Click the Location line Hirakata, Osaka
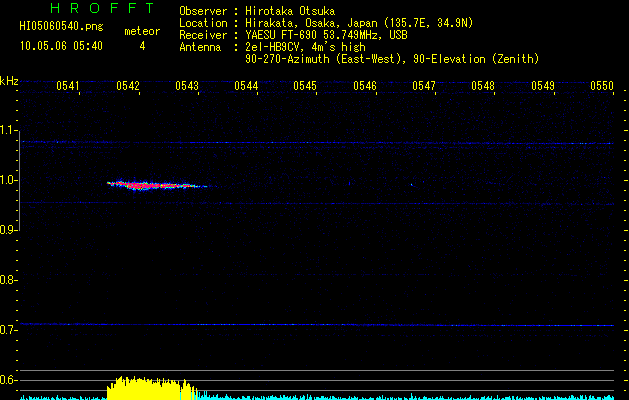Viewport: 629px width, 400px height. point(326,23)
